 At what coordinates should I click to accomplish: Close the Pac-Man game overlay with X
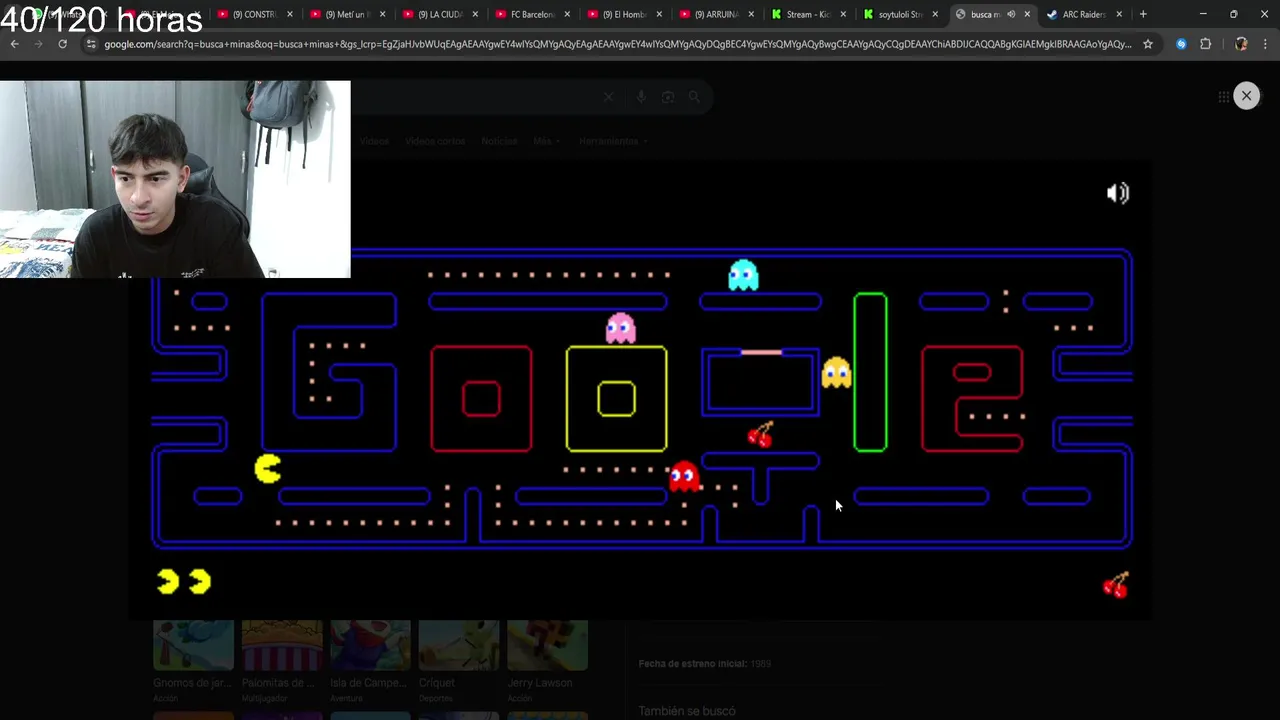coord(1246,96)
